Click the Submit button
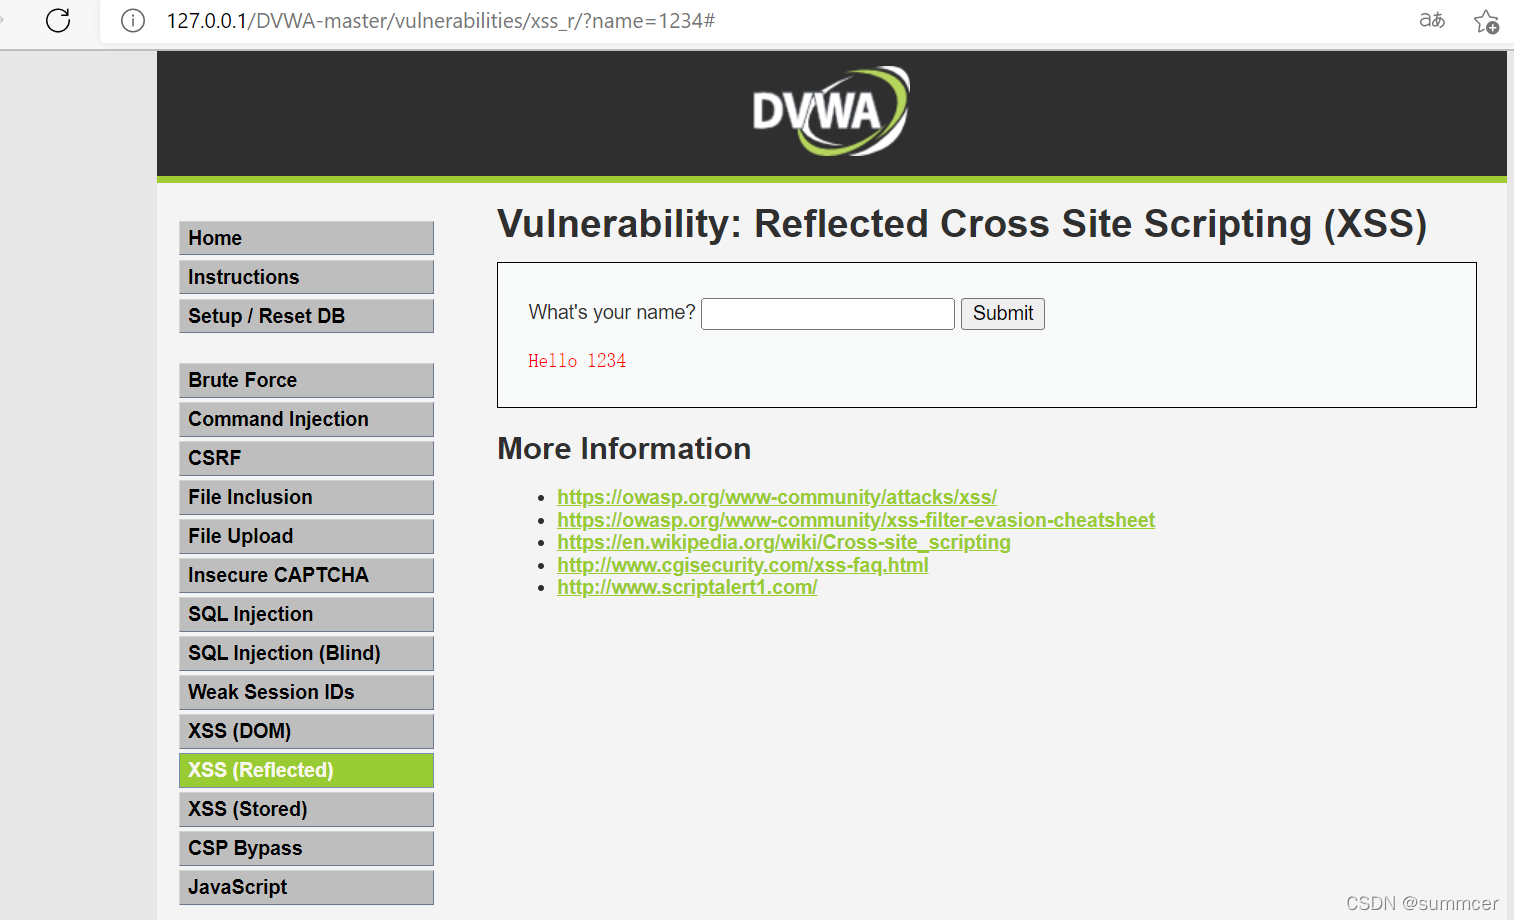The image size is (1514, 920). 1003,314
